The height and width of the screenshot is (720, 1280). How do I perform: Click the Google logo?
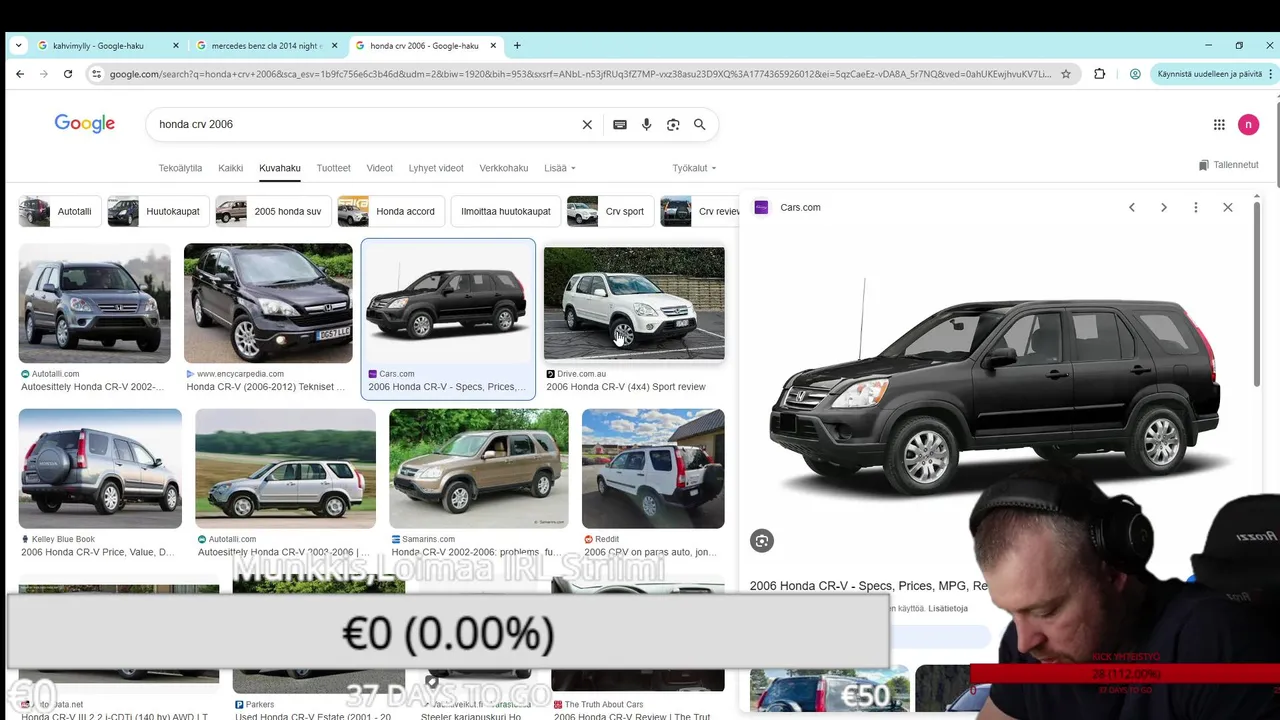[x=85, y=123]
